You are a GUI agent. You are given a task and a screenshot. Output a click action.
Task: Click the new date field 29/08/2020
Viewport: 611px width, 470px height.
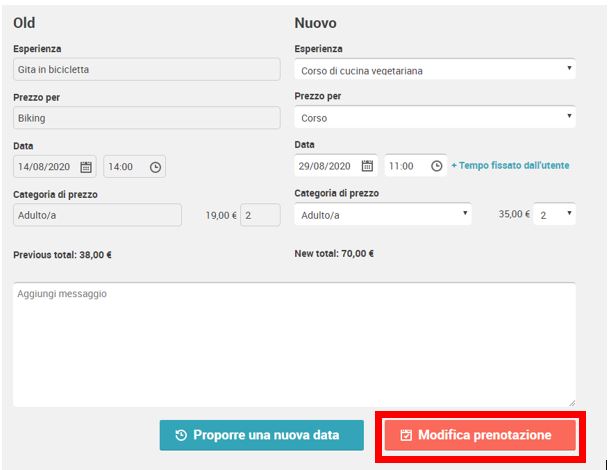coord(336,166)
